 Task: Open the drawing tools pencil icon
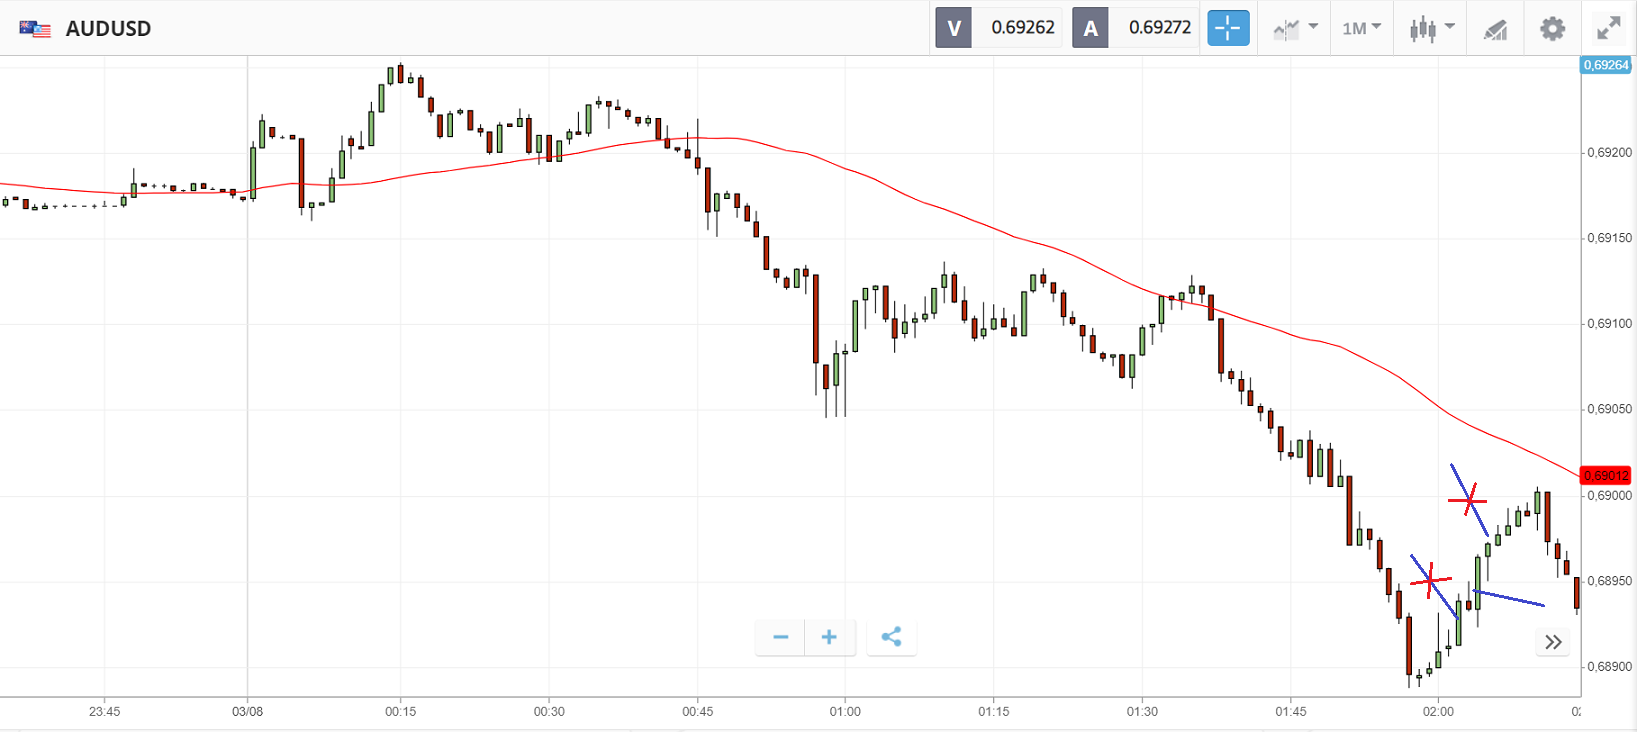[x=1495, y=29]
